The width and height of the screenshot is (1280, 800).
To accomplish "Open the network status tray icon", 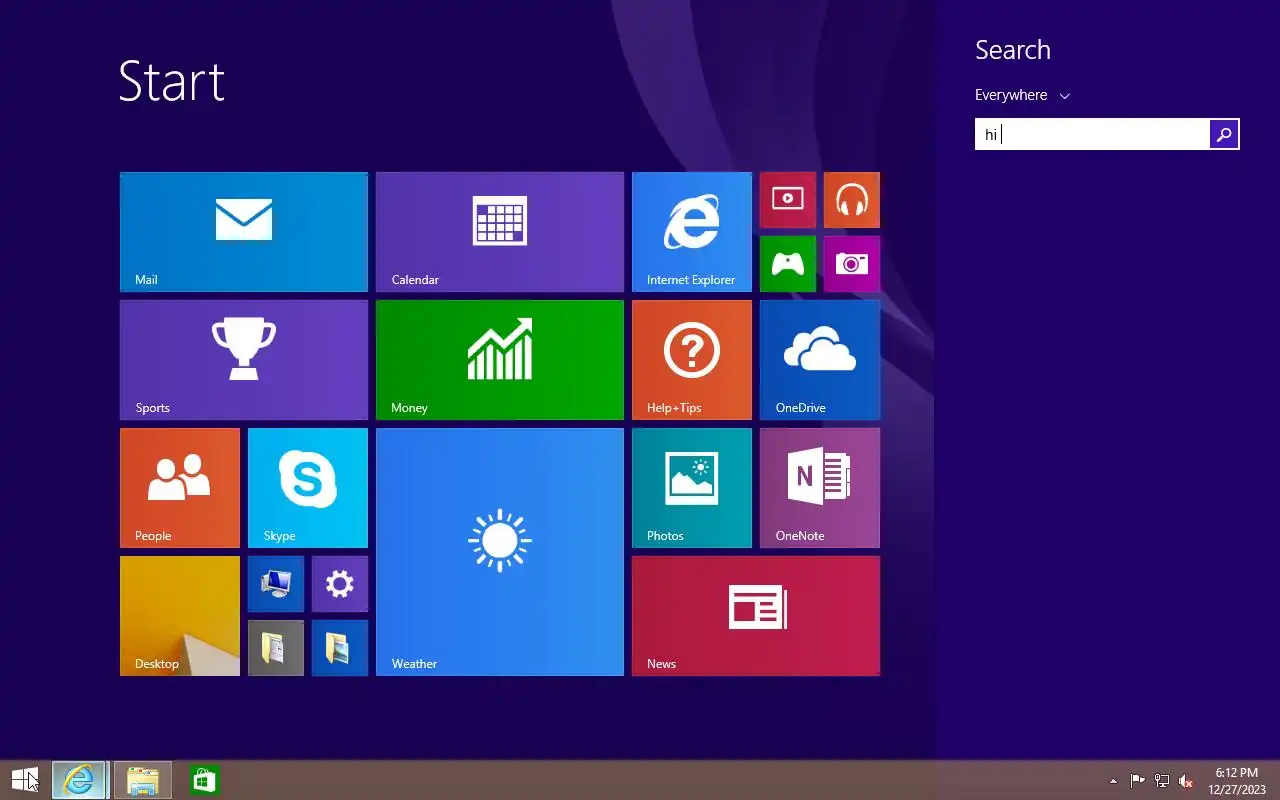I will click(x=1162, y=781).
